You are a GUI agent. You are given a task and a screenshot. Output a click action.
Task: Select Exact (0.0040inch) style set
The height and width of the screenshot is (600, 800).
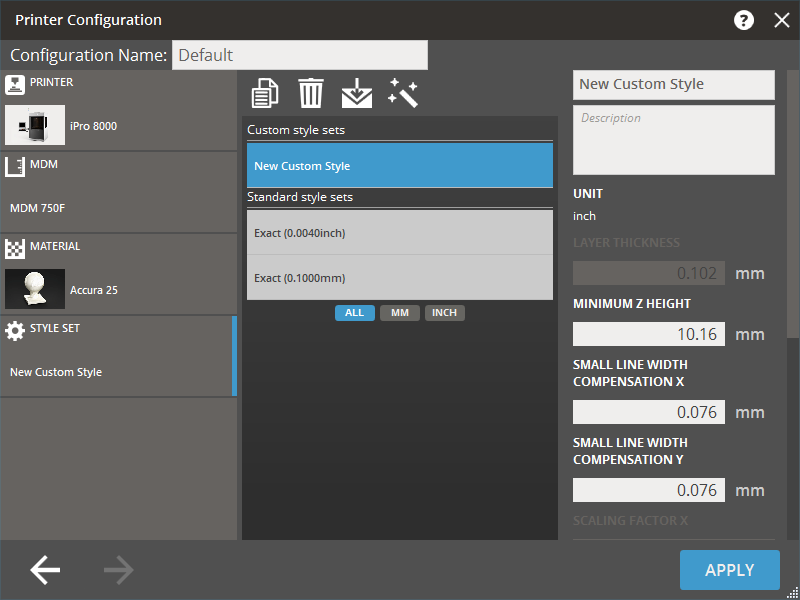pyautogui.click(x=399, y=233)
